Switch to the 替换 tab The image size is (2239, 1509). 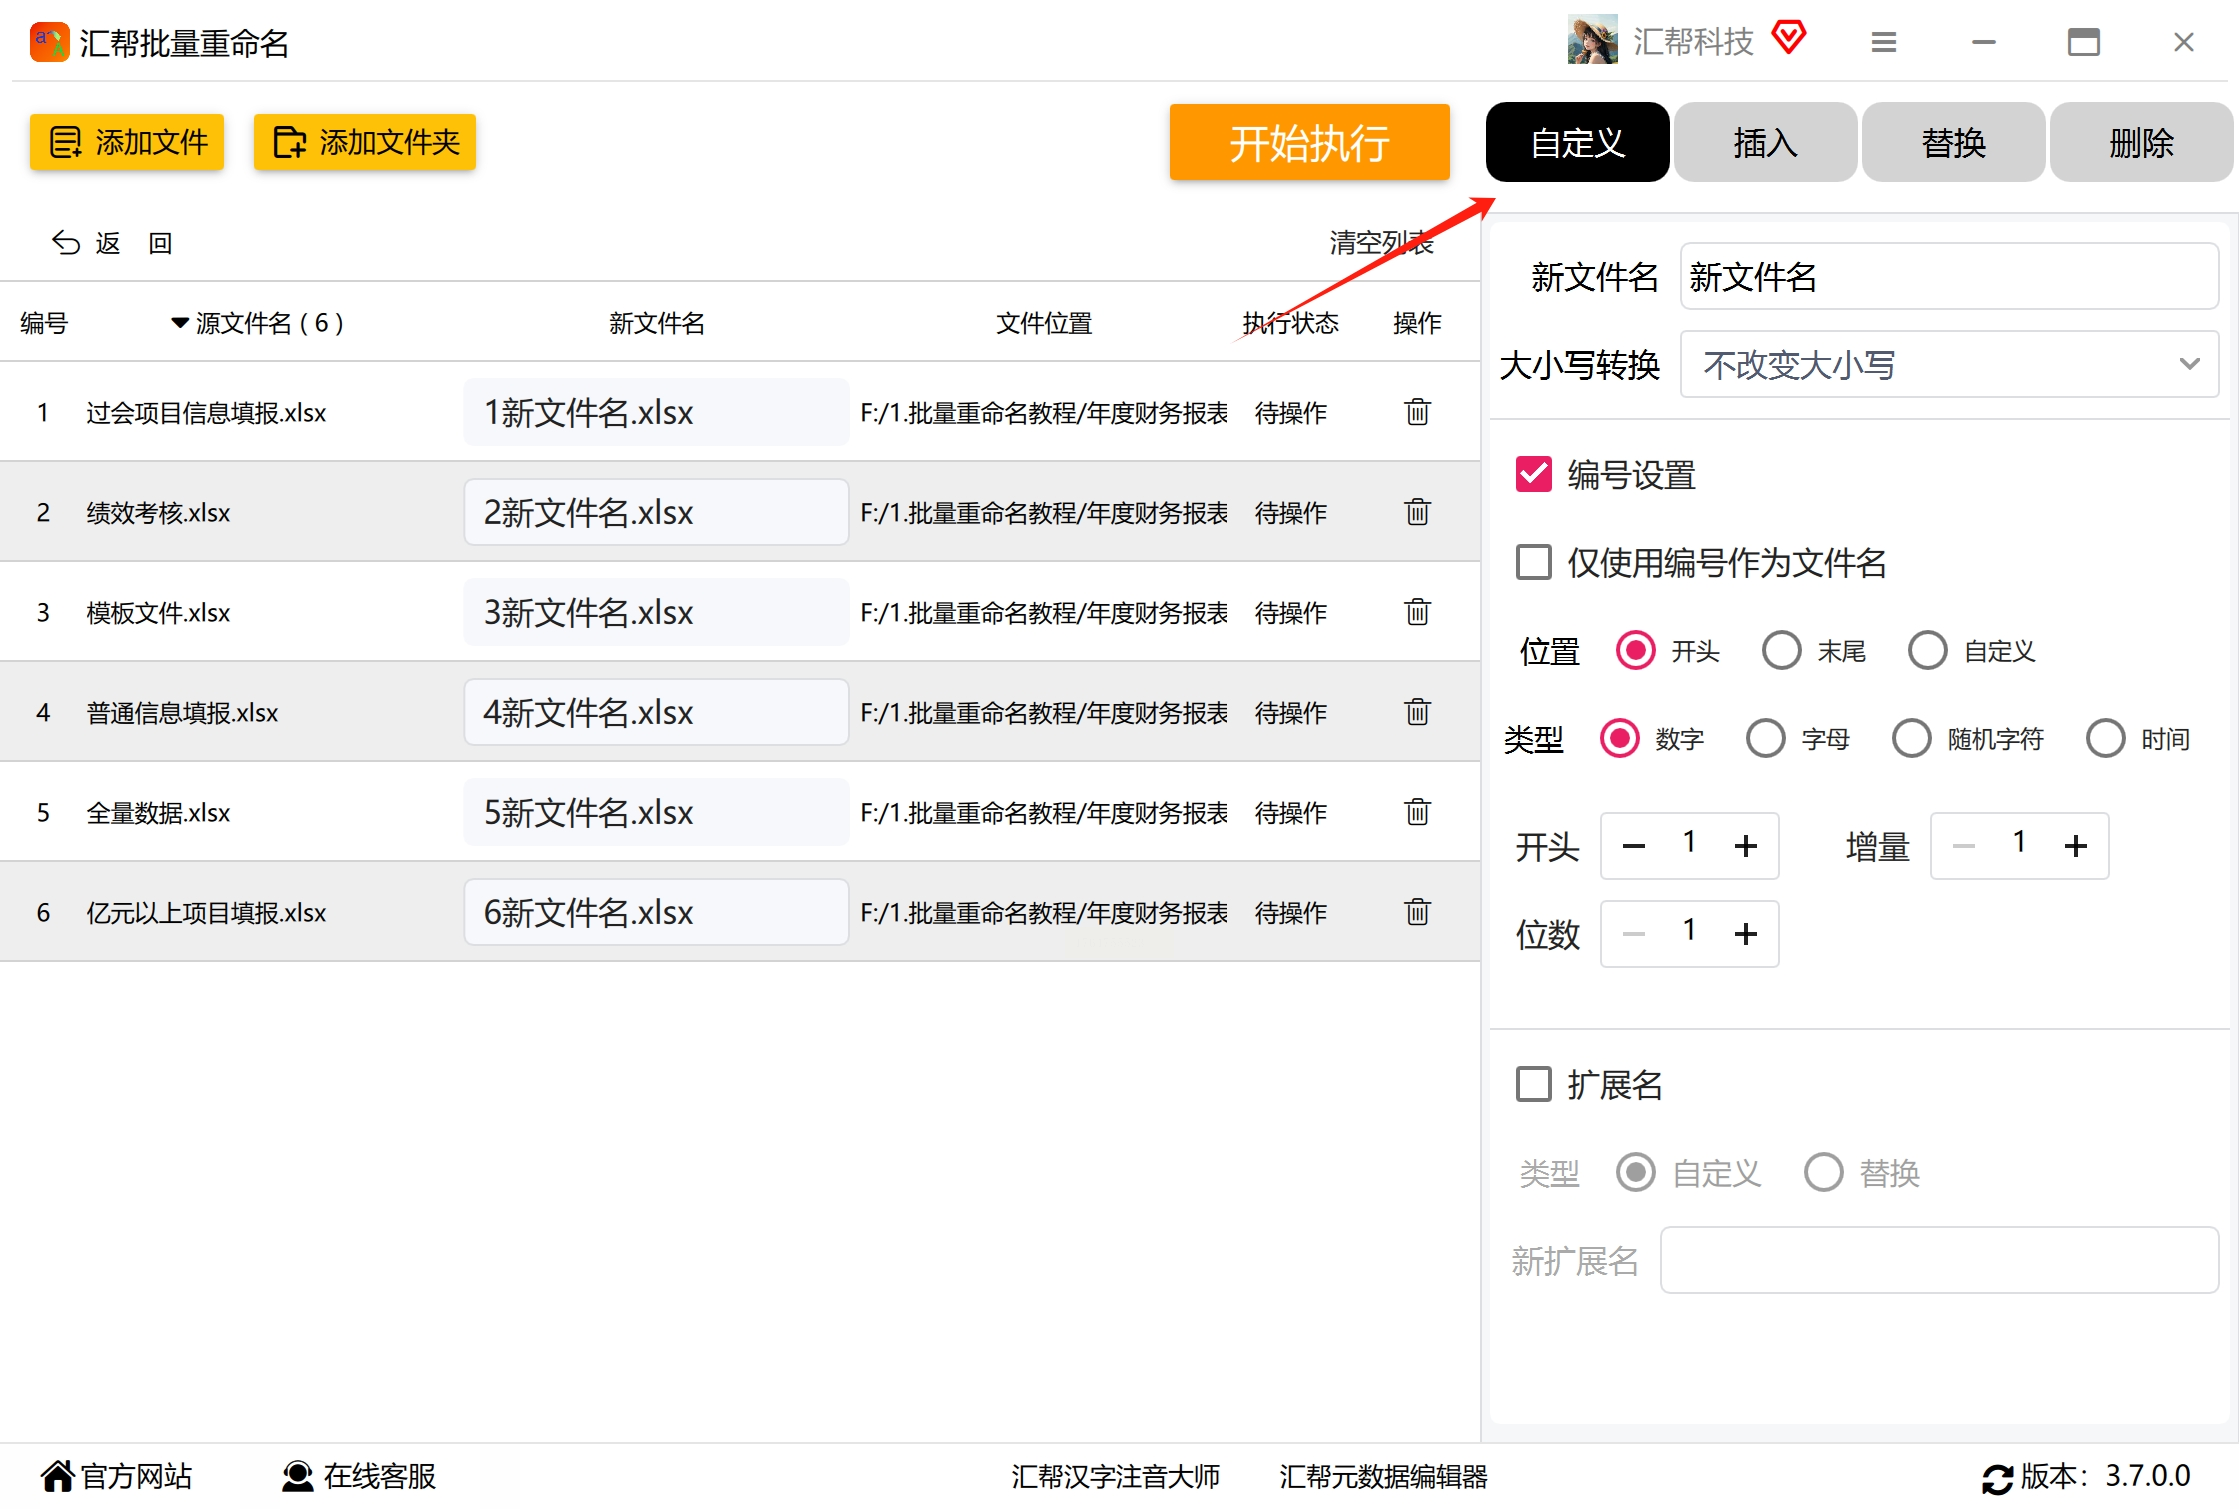click(x=1952, y=143)
